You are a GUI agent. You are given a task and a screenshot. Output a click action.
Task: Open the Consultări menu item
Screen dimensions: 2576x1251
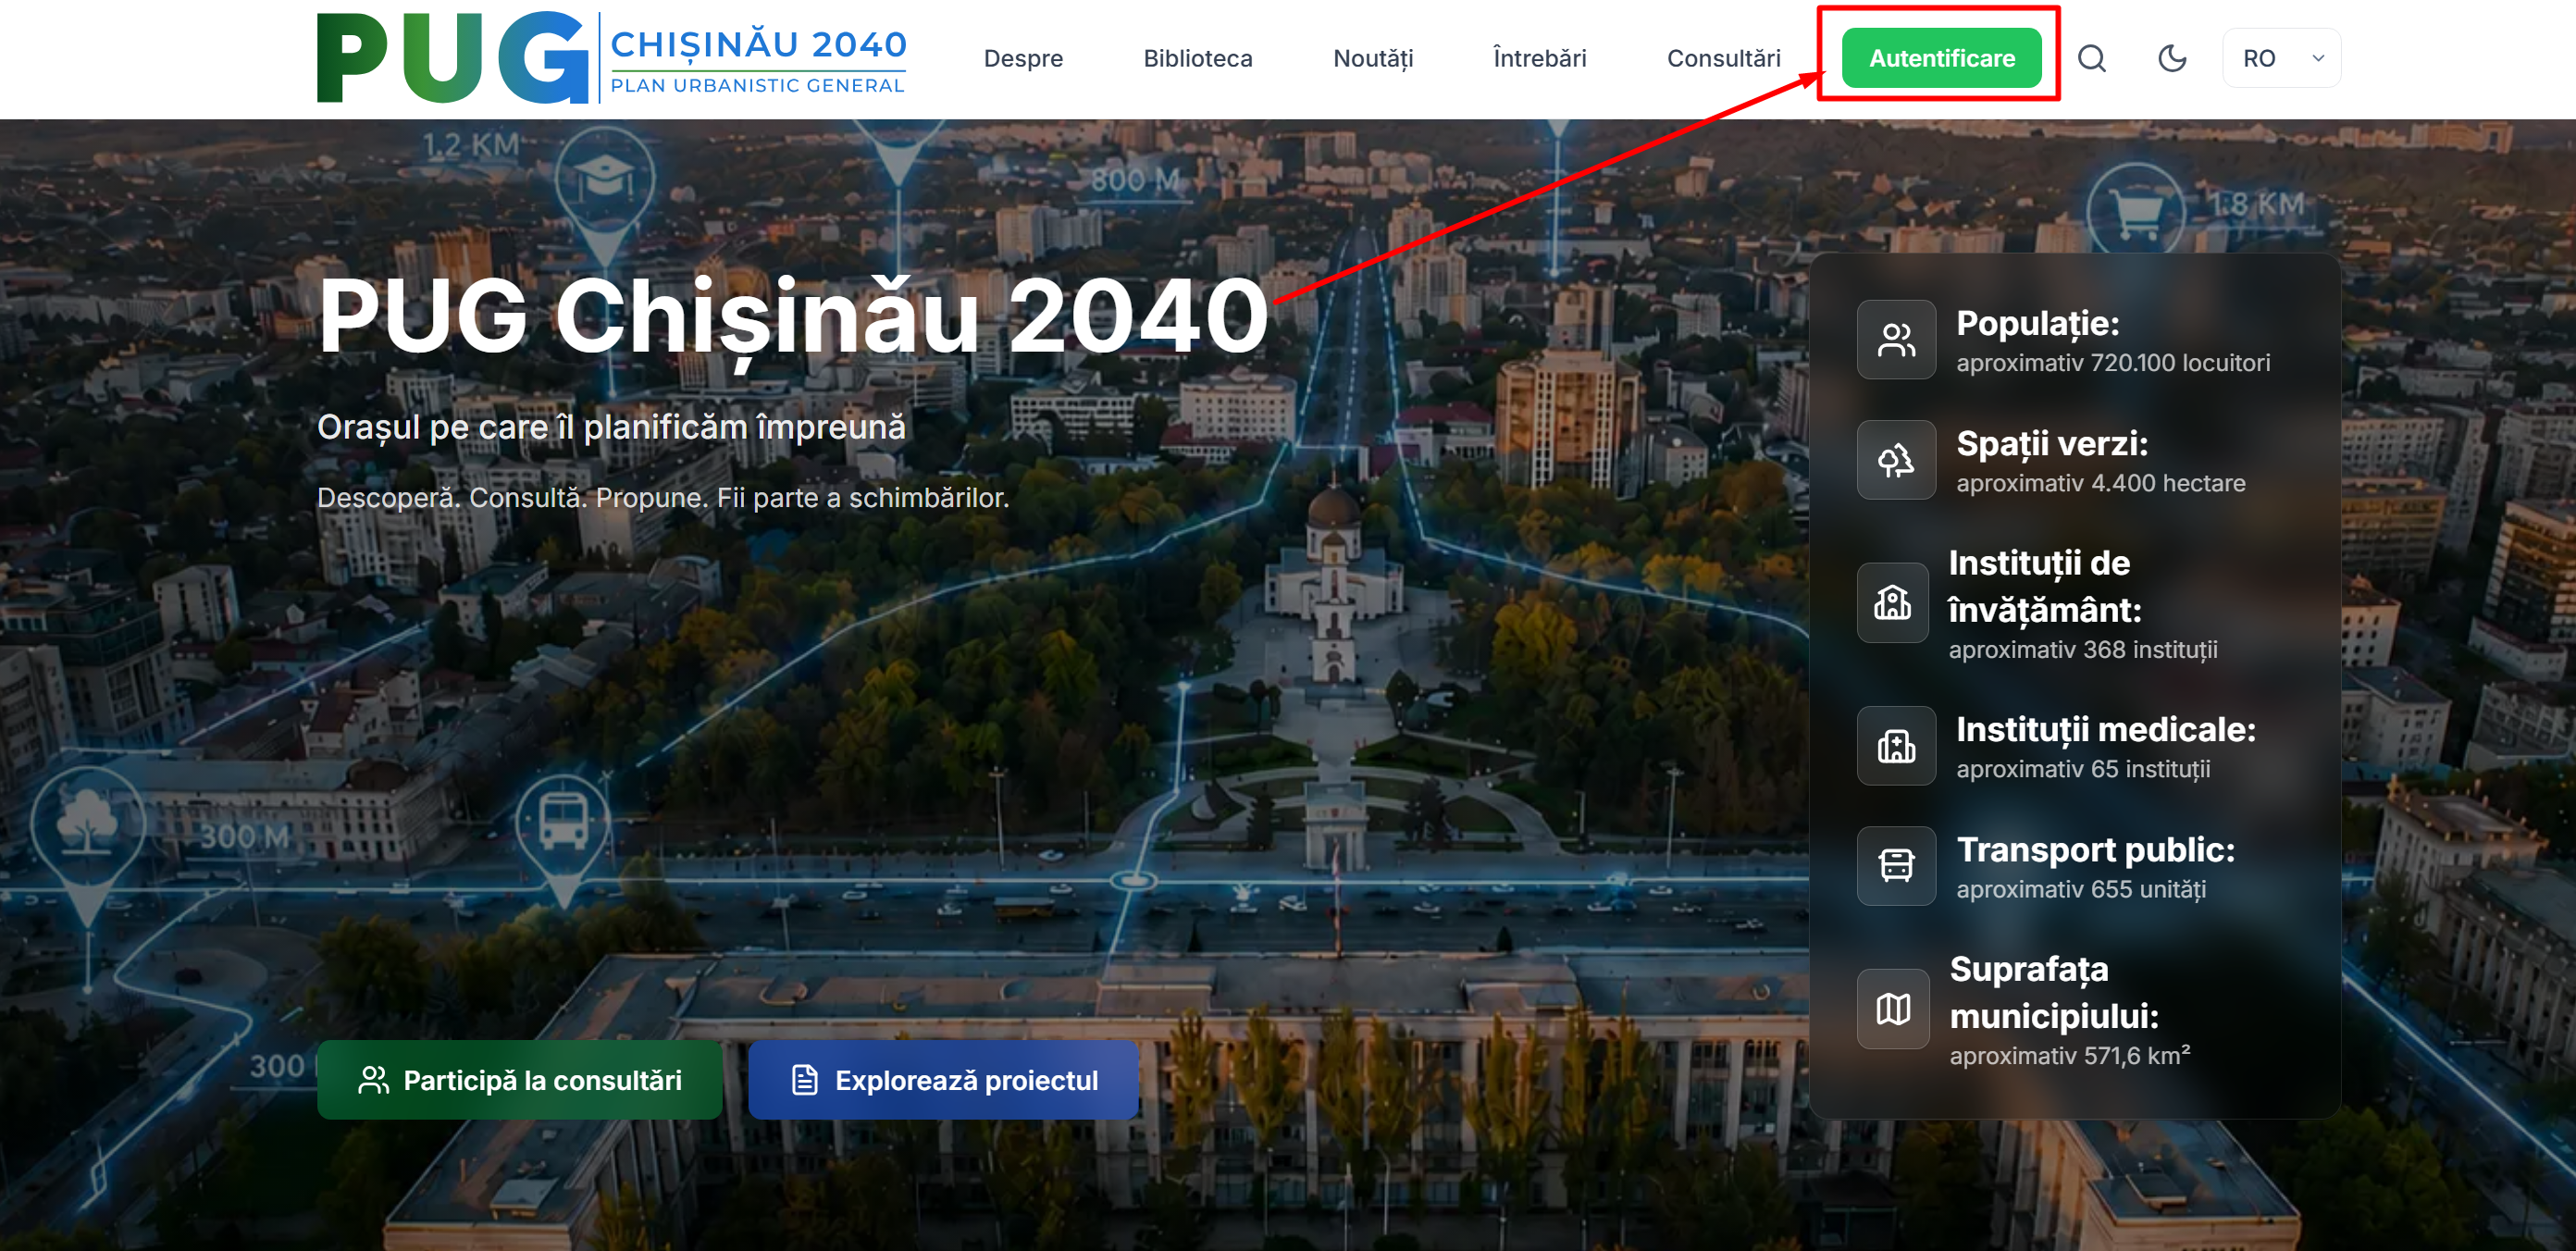[x=1723, y=58]
